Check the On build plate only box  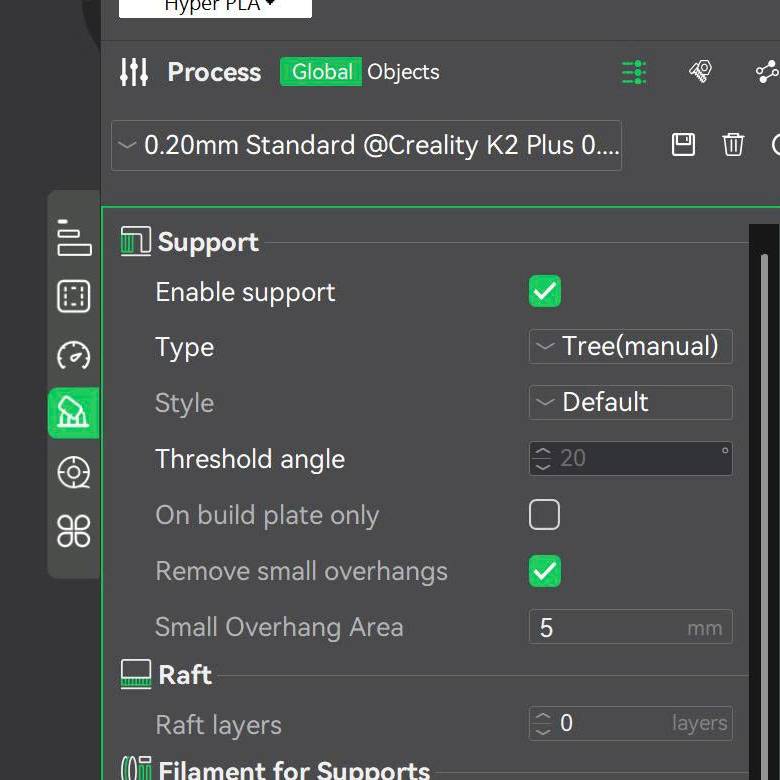pyautogui.click(x=545, y=515)
